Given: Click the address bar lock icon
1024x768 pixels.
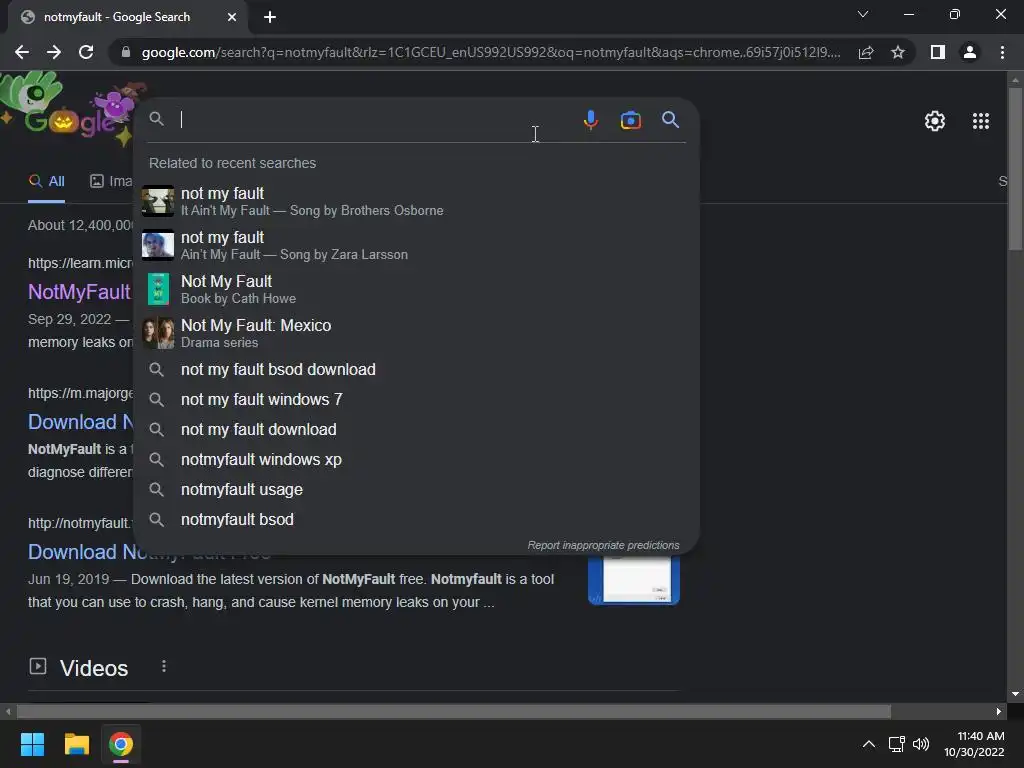Looking at the screenshot, I should (126, 52).
